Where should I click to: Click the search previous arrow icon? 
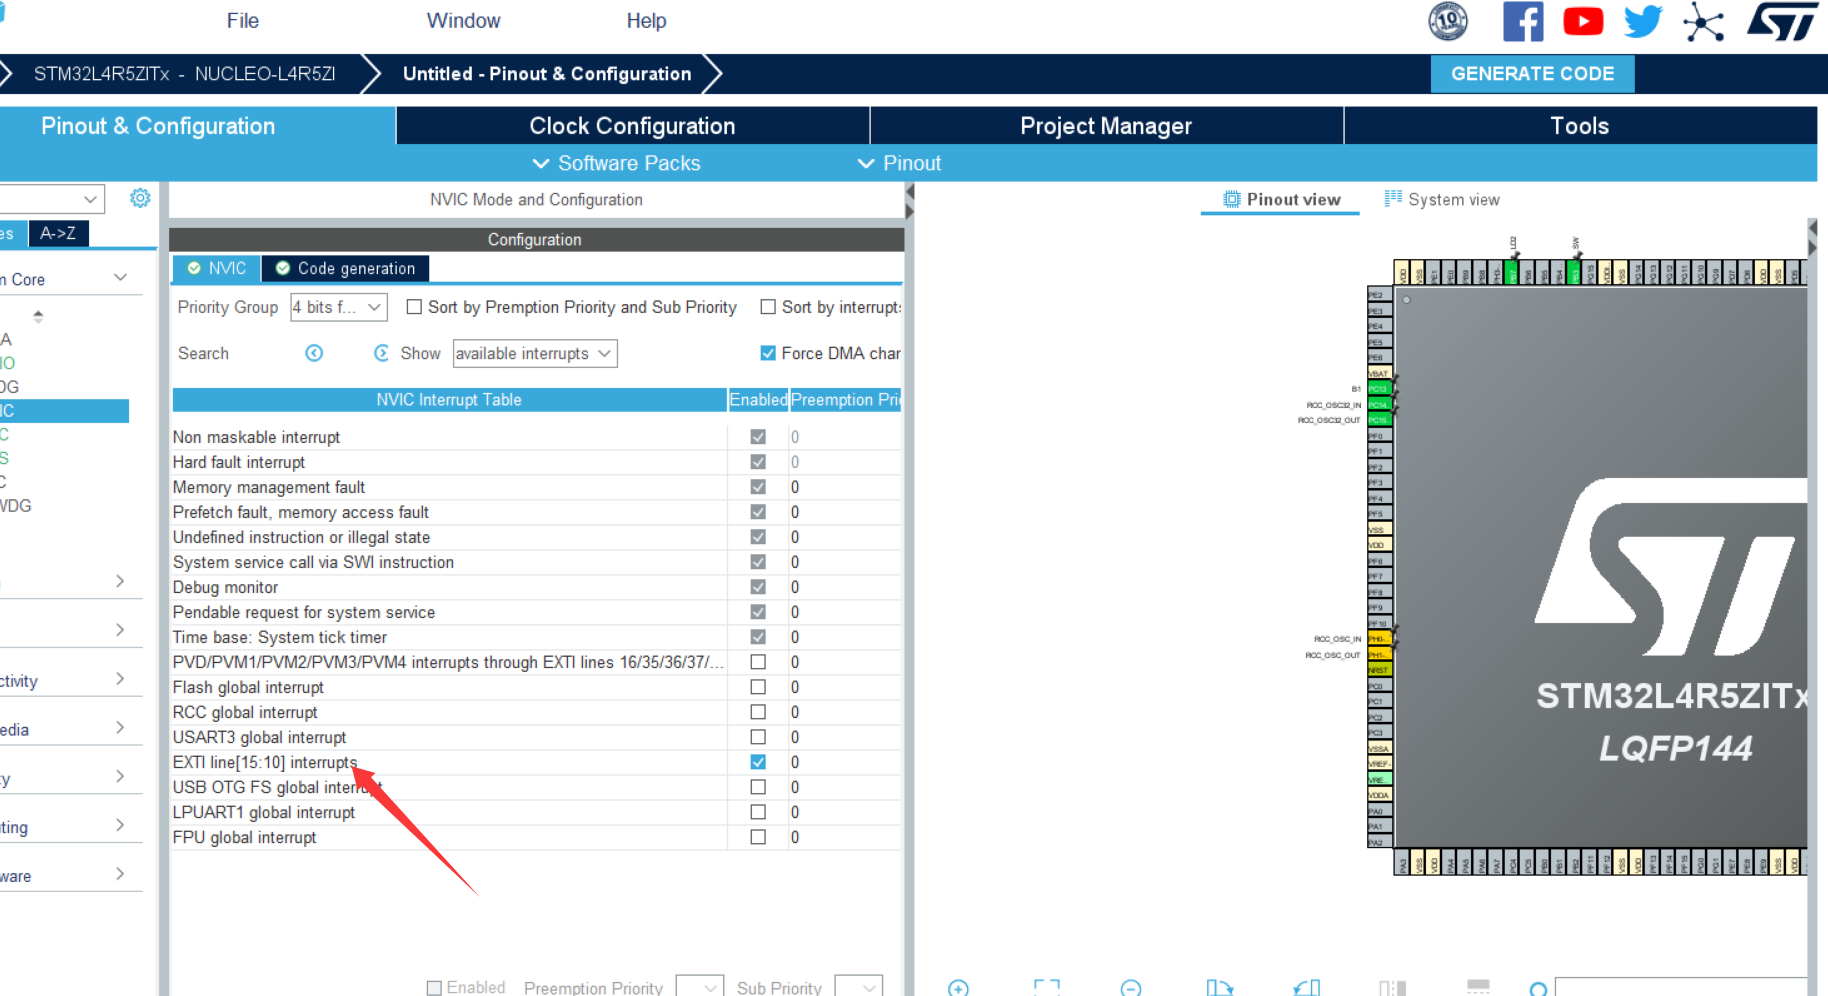click(314, 353)
